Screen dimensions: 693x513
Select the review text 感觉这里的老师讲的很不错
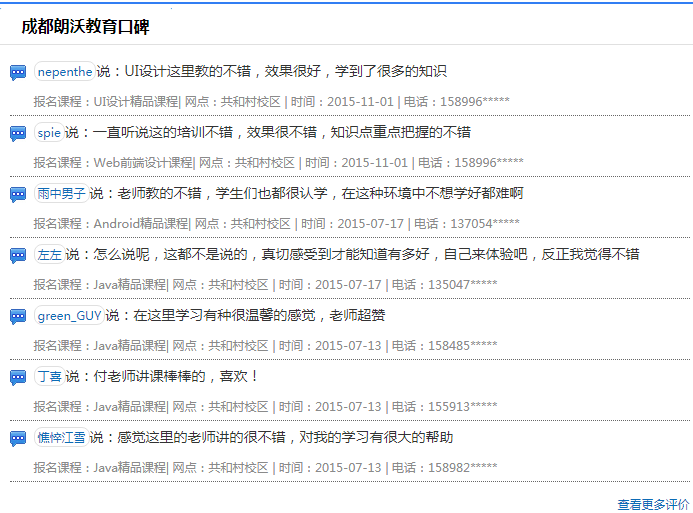point(285,437)
